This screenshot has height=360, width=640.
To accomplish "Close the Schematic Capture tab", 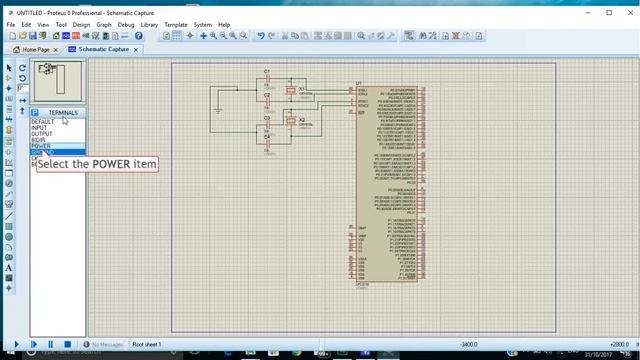I will point(136,50).
